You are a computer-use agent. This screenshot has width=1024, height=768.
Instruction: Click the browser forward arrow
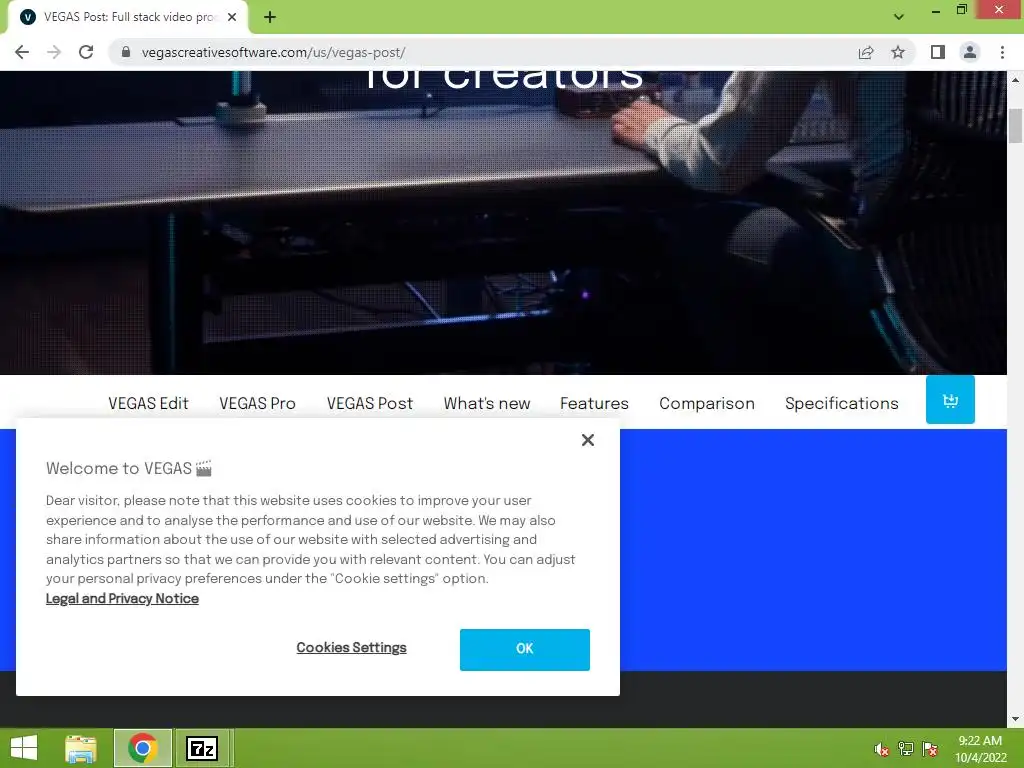click(54, 52)
